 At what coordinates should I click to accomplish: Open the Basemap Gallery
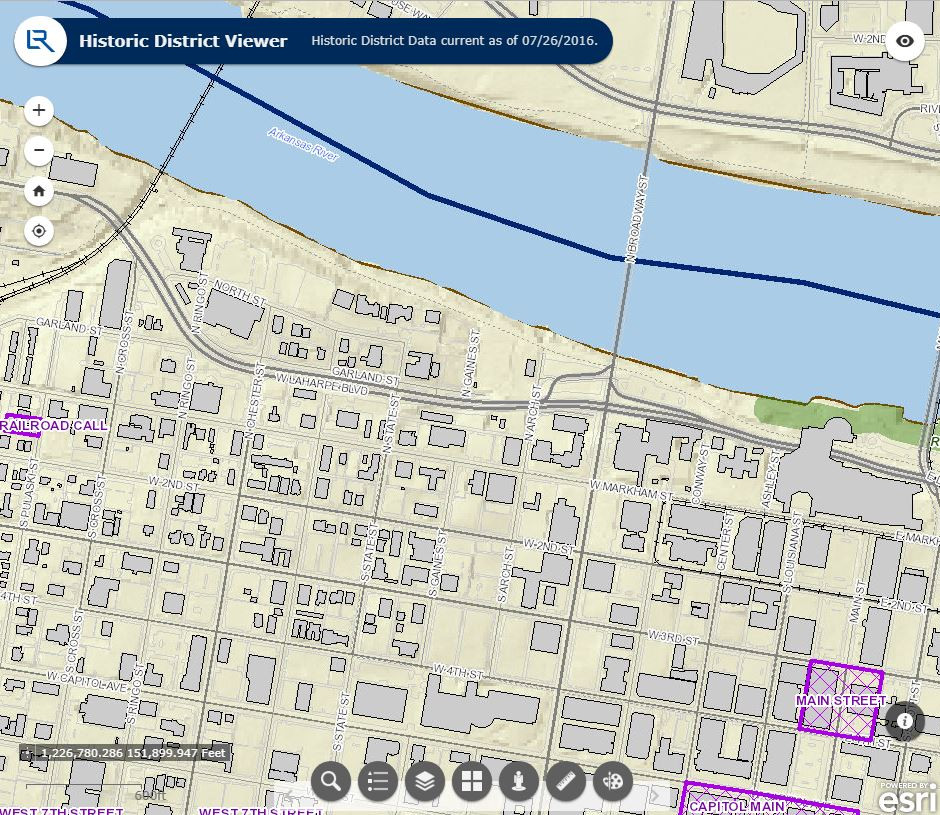(471, 781)
